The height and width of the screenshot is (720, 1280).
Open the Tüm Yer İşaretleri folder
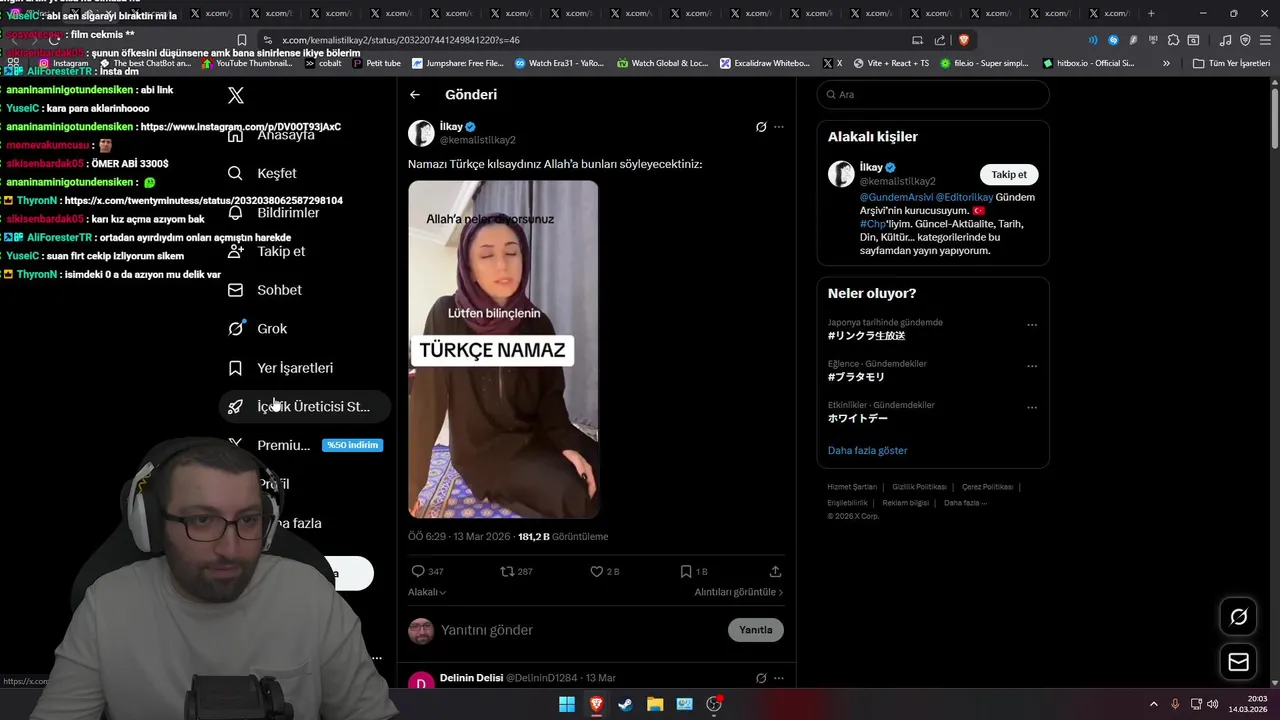point(1231,63)
